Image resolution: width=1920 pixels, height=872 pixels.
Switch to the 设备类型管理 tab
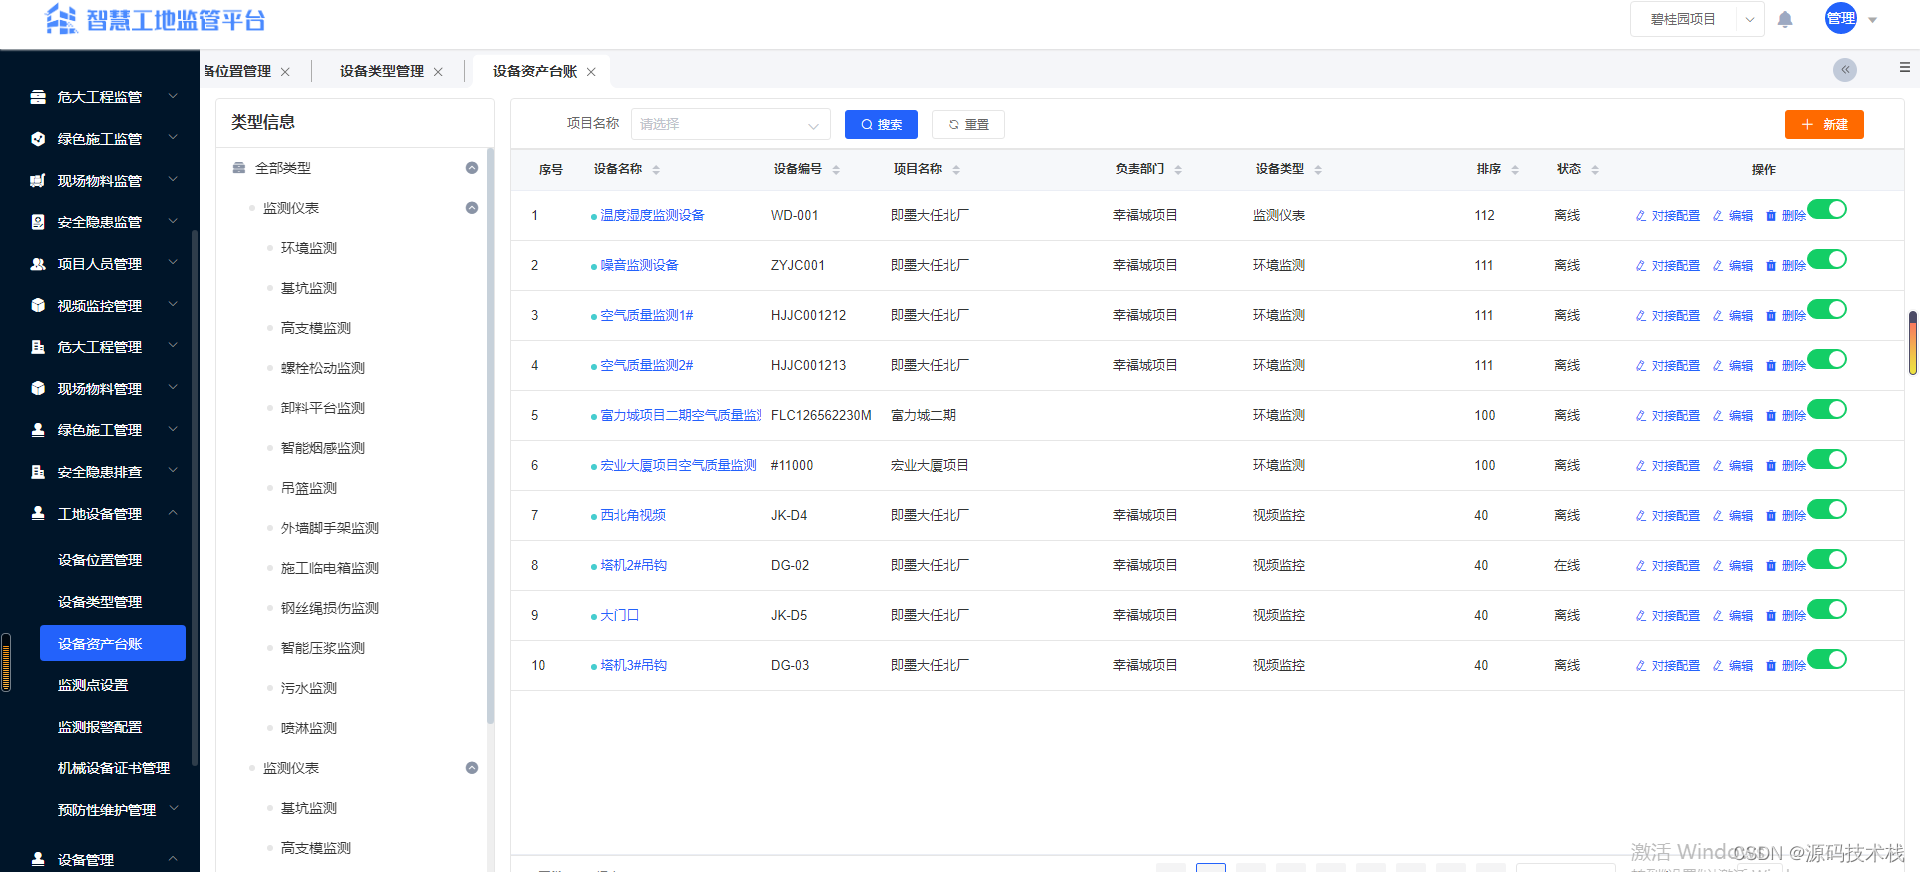click(x=382, y=71)
